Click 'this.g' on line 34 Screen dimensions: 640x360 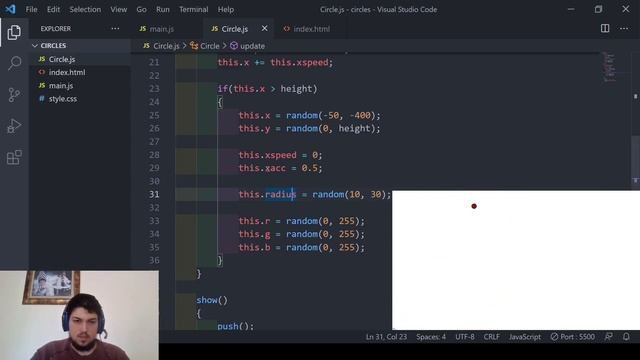click(x=255, y=234)
